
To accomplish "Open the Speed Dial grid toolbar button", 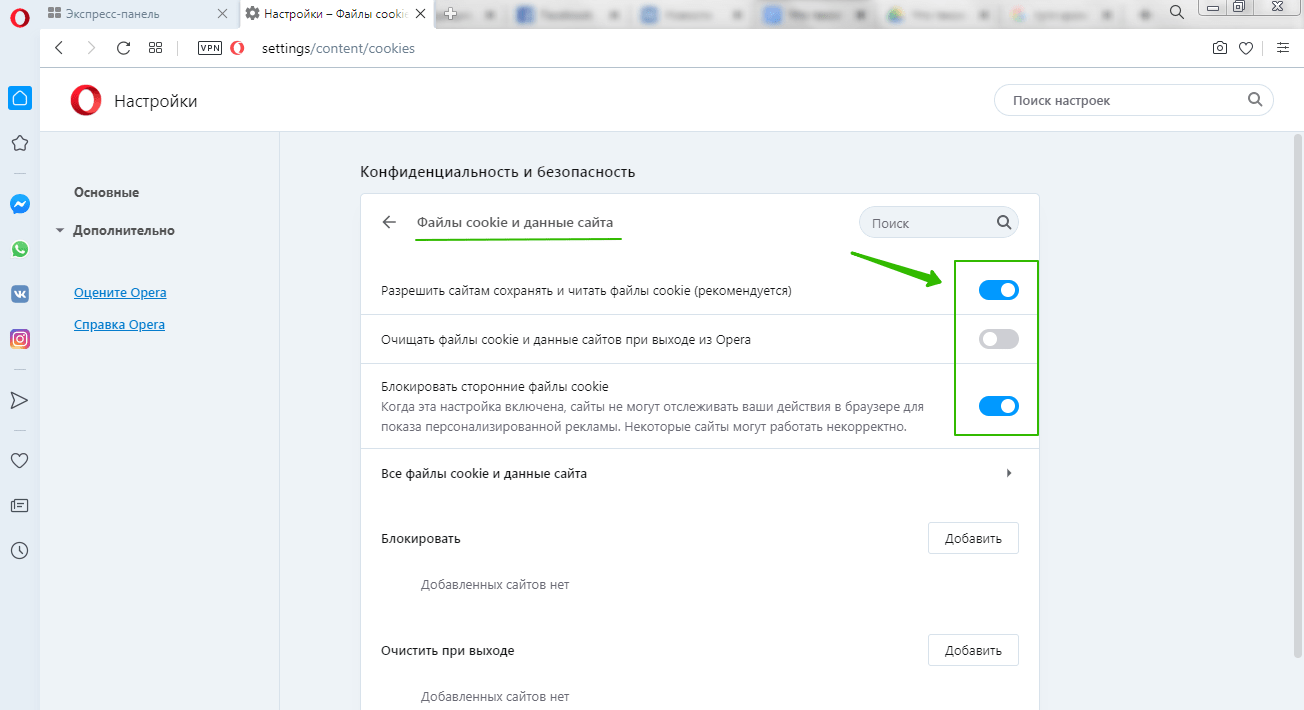I will pos(155,48).
